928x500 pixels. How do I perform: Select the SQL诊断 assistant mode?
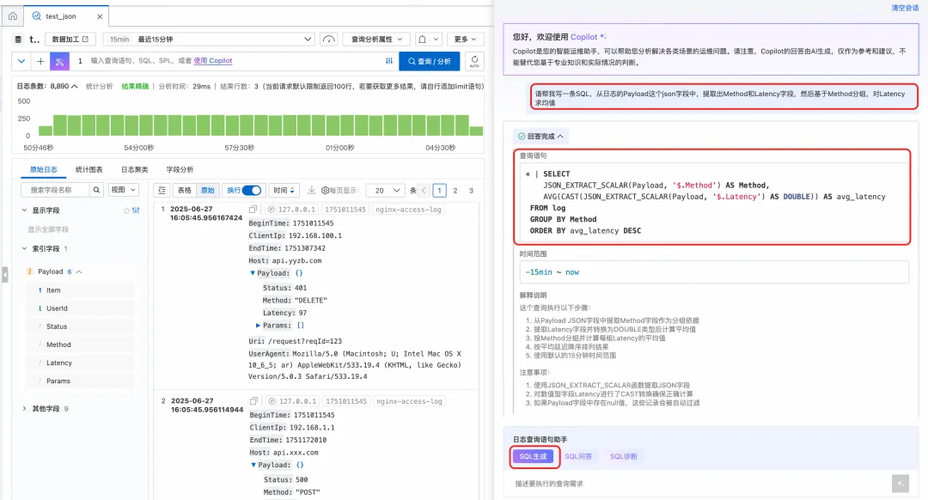pos(623,456)
